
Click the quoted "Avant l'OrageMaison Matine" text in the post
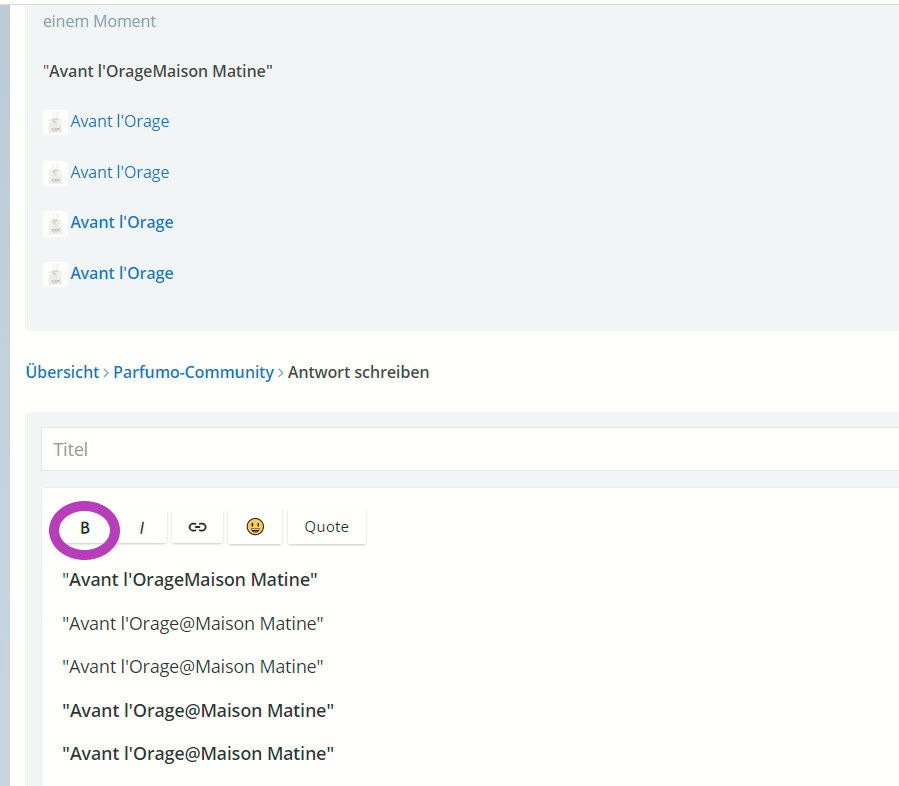158,71
